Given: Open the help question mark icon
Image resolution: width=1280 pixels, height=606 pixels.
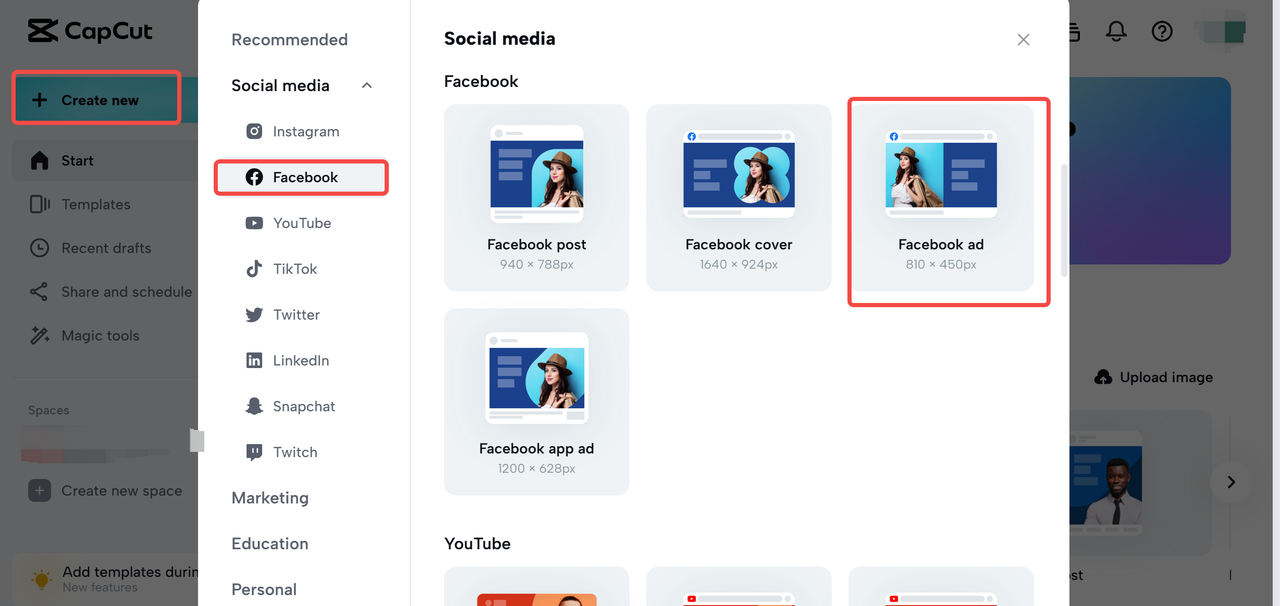Looking at the screenshot, I should click(1162, 31).
